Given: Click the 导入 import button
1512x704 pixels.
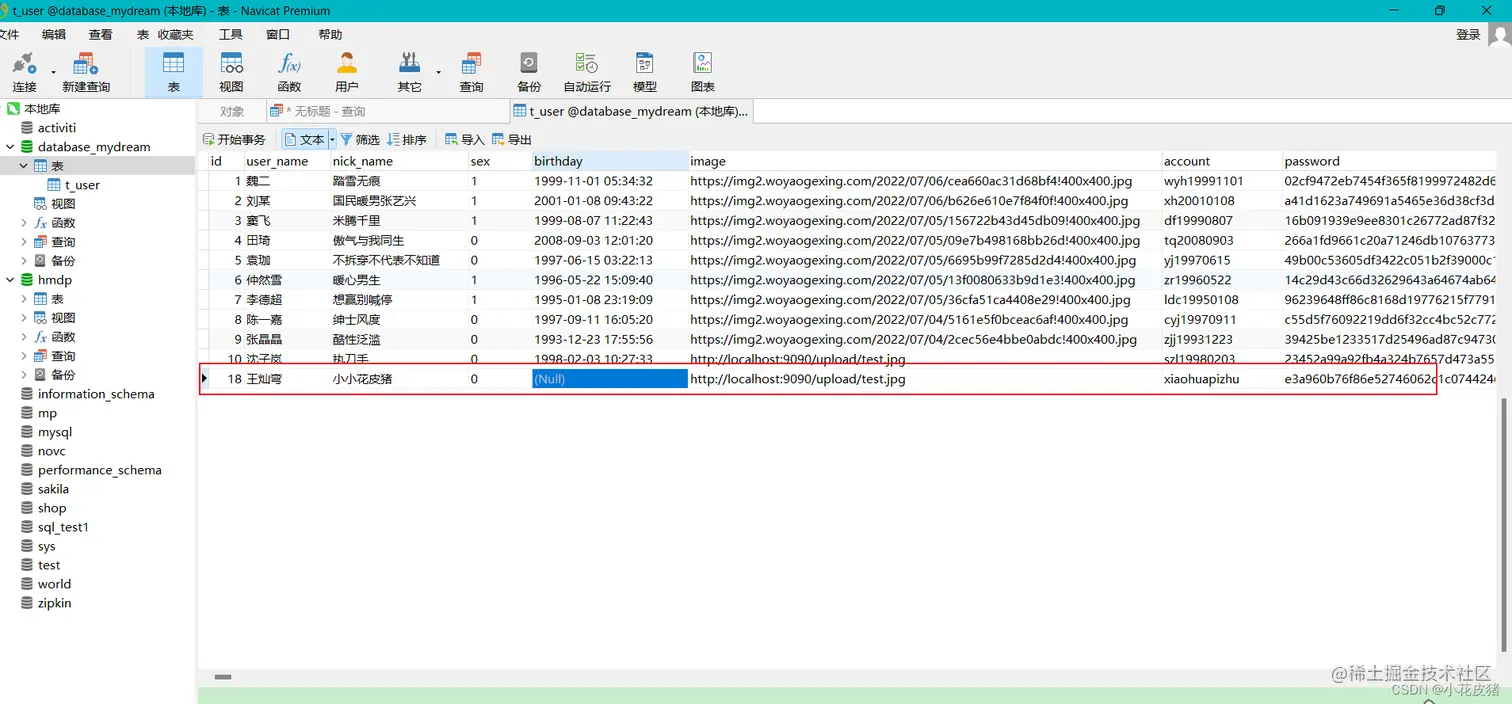Looking at the screenshot, I should pos(465,140).
